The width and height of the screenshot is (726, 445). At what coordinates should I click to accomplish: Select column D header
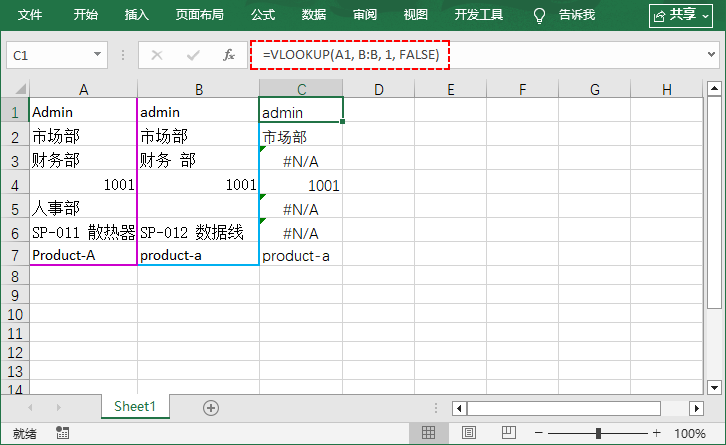379,89
